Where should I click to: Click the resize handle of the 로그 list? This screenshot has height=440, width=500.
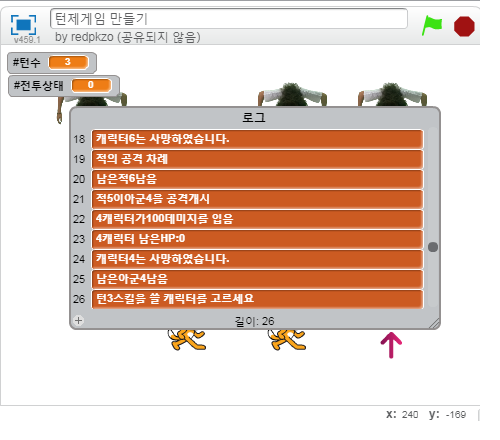click(434, 323)
